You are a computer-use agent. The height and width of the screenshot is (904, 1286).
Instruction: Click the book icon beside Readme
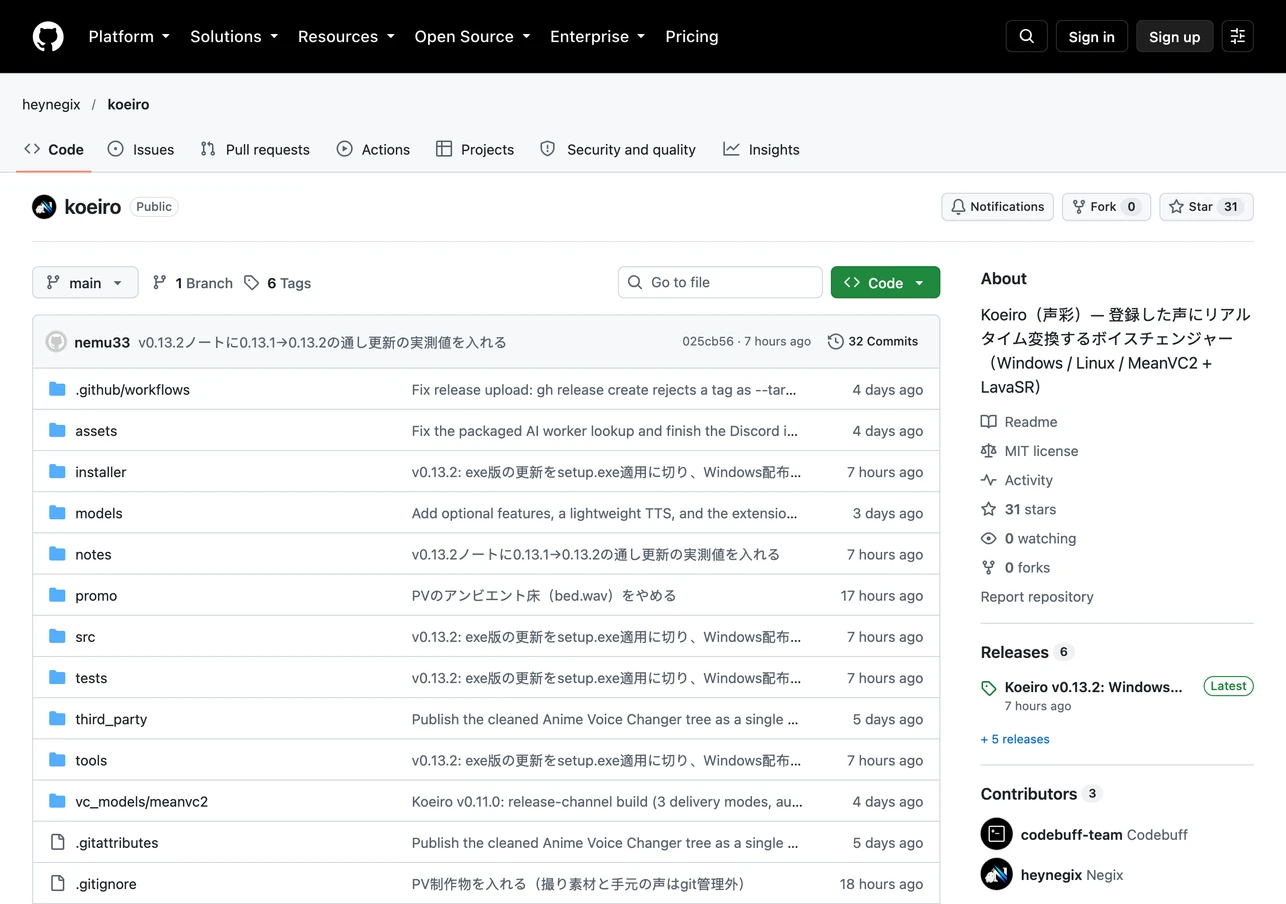coord(989,422)
